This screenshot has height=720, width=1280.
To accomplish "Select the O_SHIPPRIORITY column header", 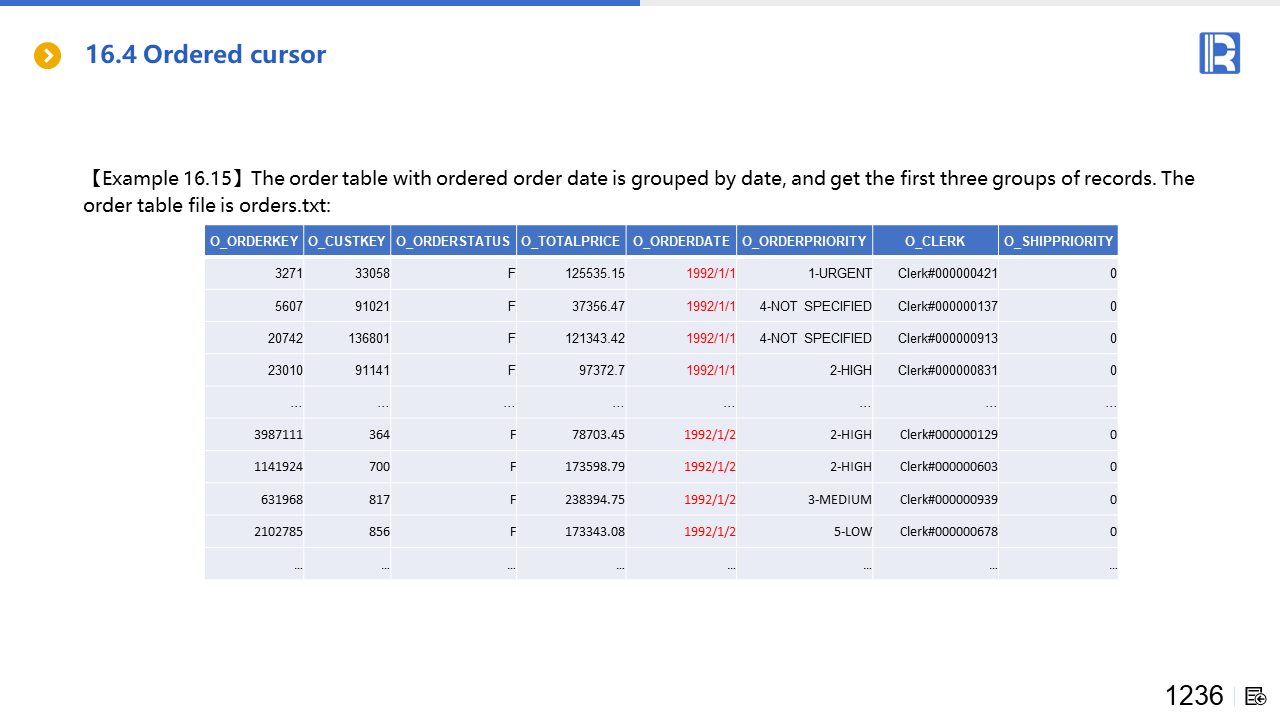I will point(1058,241).
